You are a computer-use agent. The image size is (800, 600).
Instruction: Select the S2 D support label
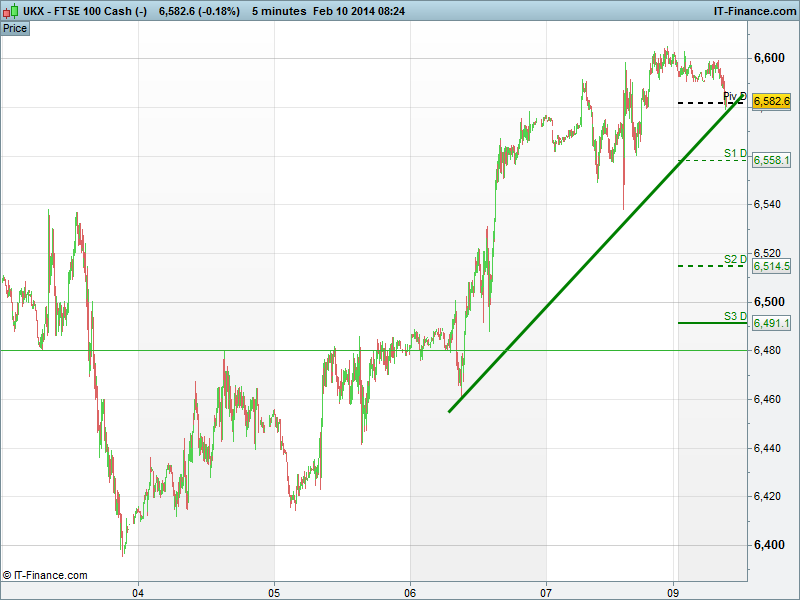[x=735, y=259]
